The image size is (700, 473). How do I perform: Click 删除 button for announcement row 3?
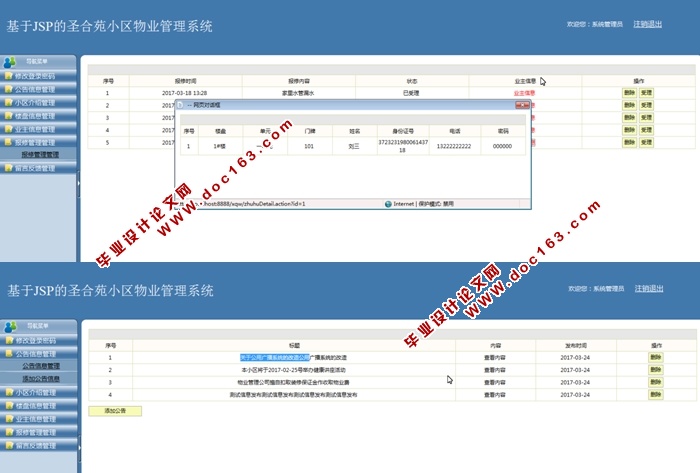656,382
